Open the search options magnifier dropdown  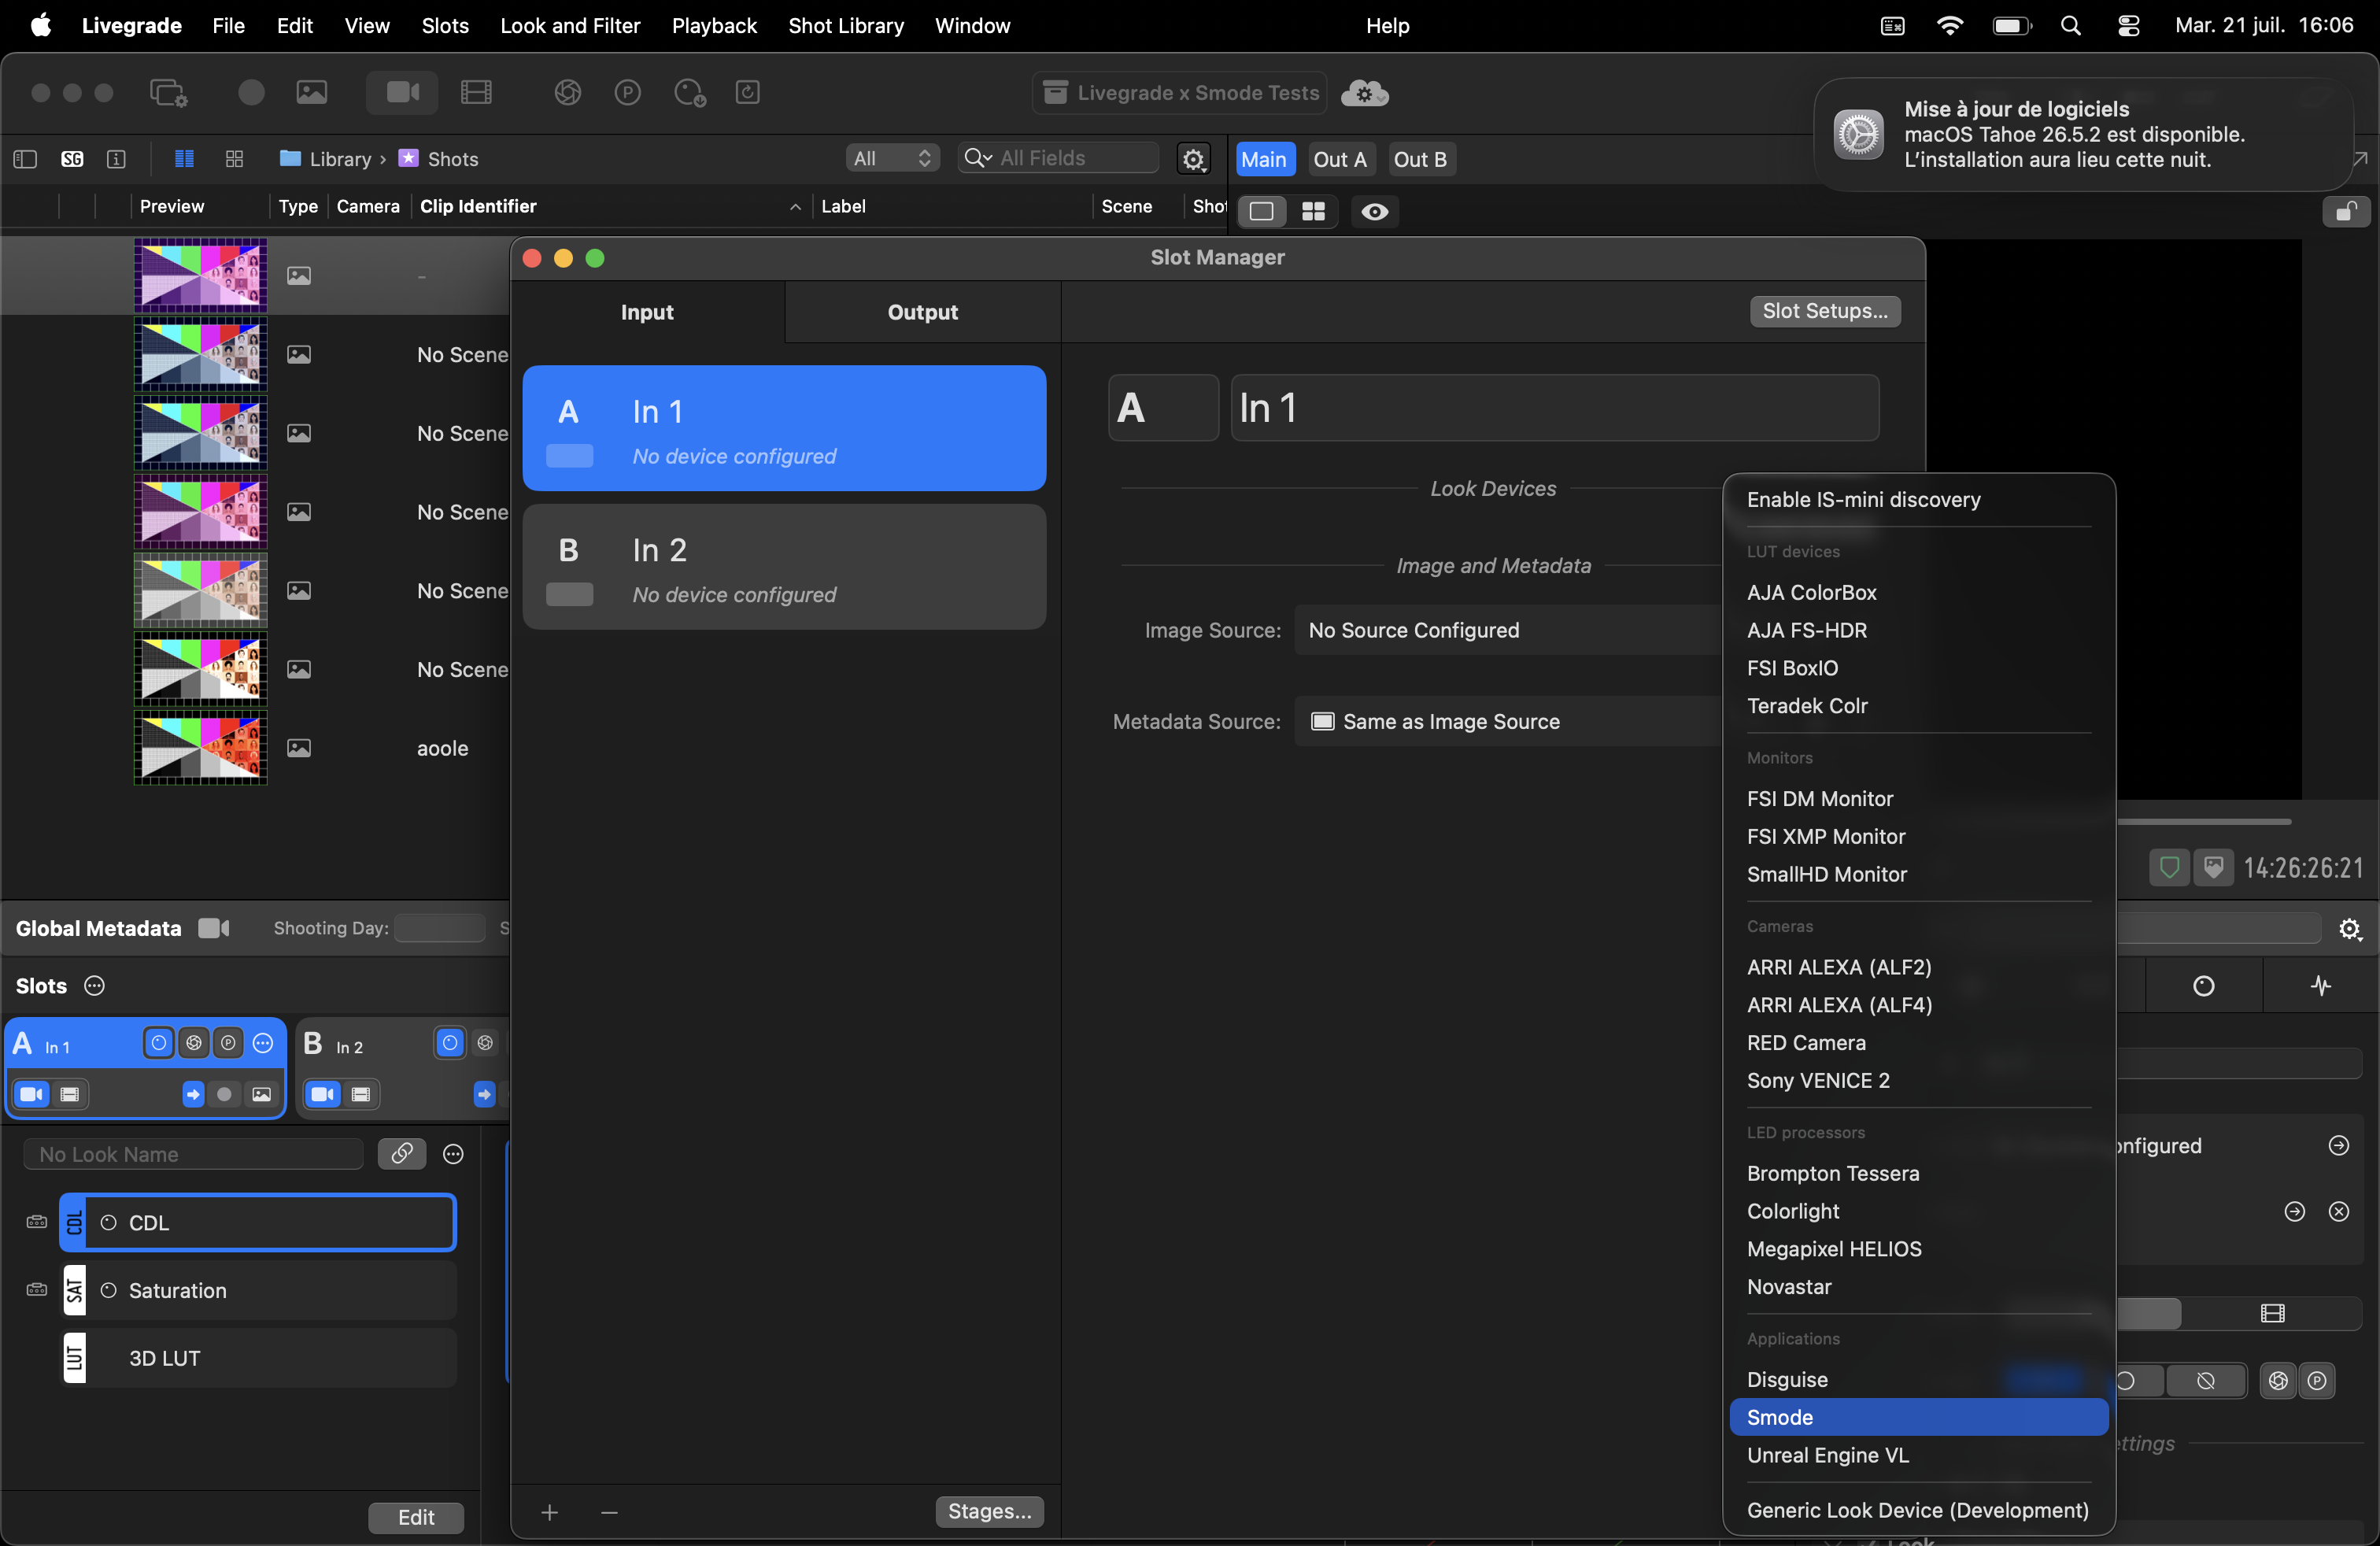point(977,158)
